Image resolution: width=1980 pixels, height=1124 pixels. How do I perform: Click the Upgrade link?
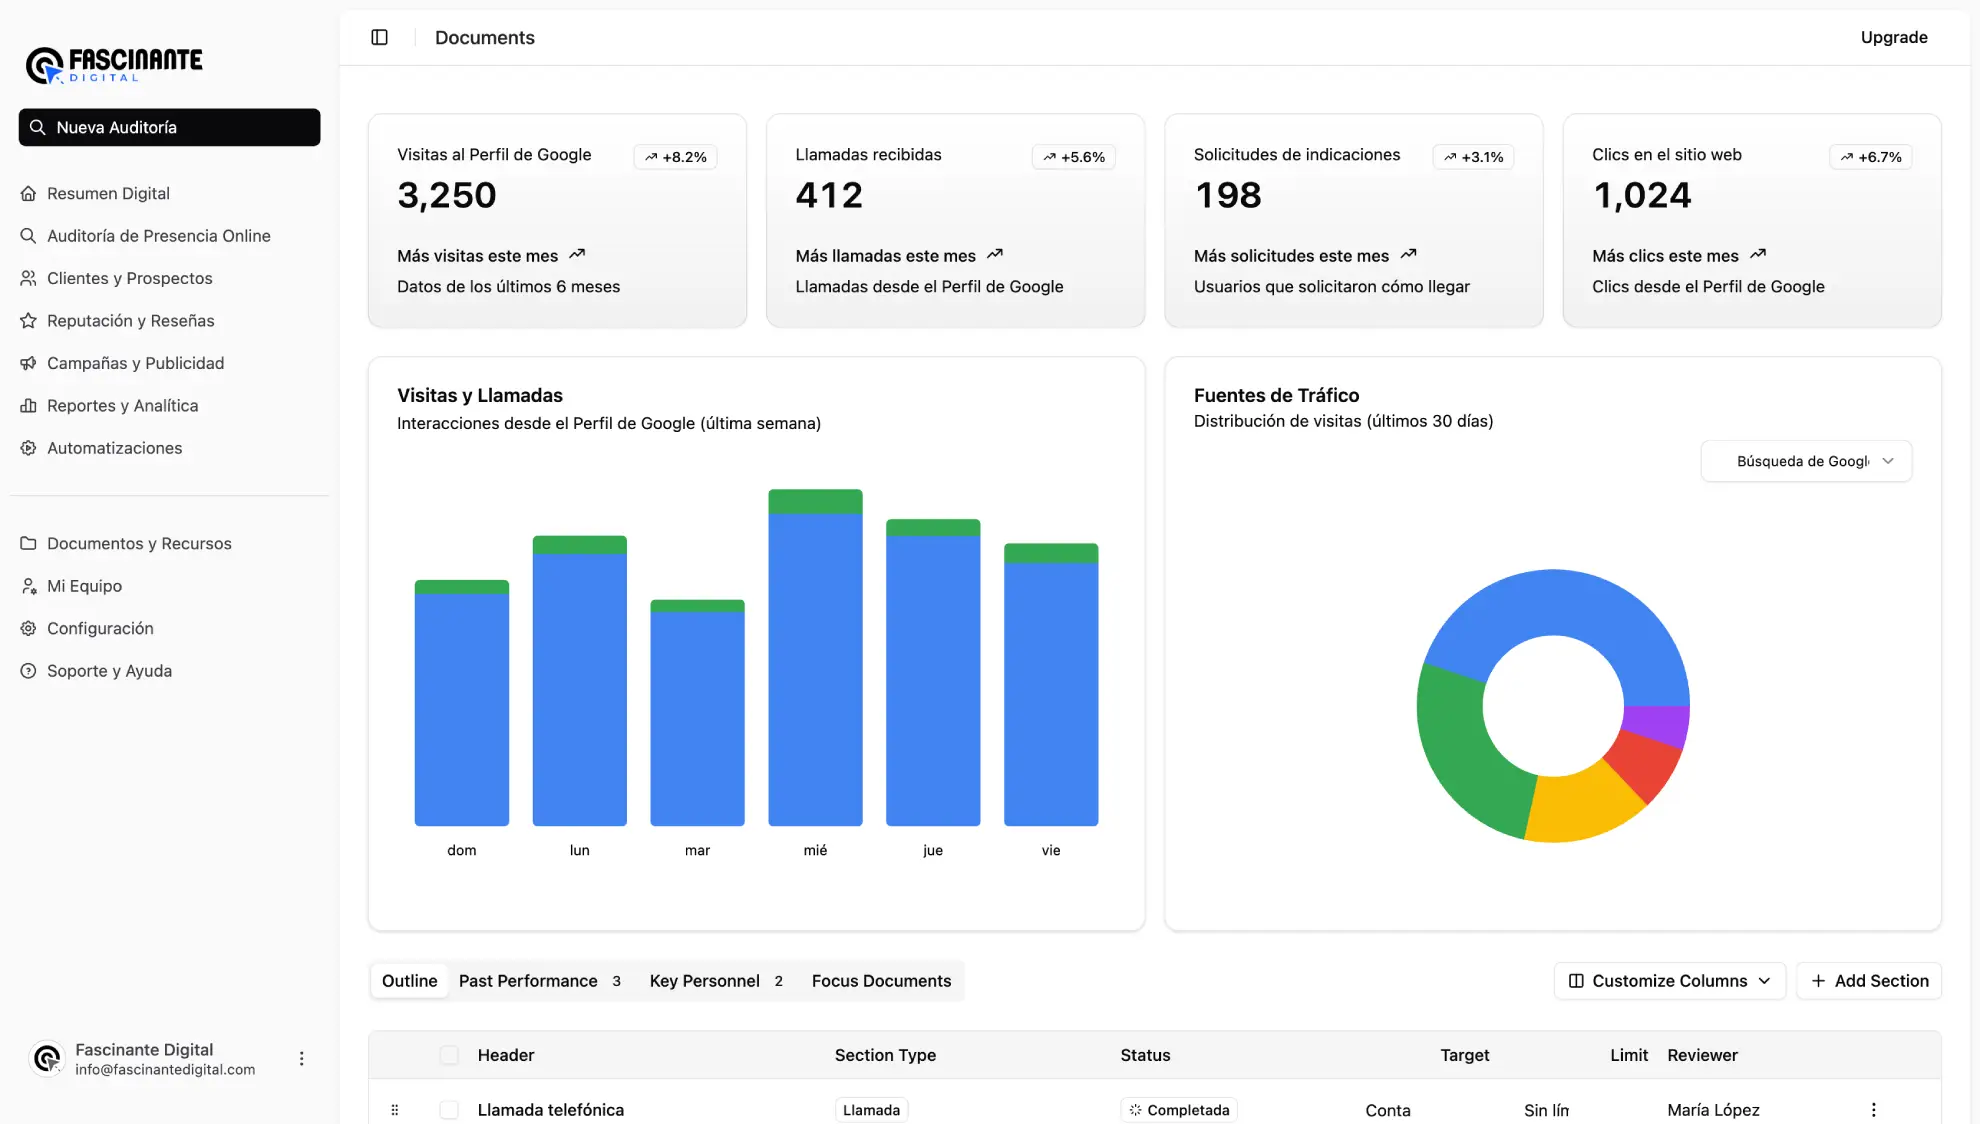click(1893, 37)
